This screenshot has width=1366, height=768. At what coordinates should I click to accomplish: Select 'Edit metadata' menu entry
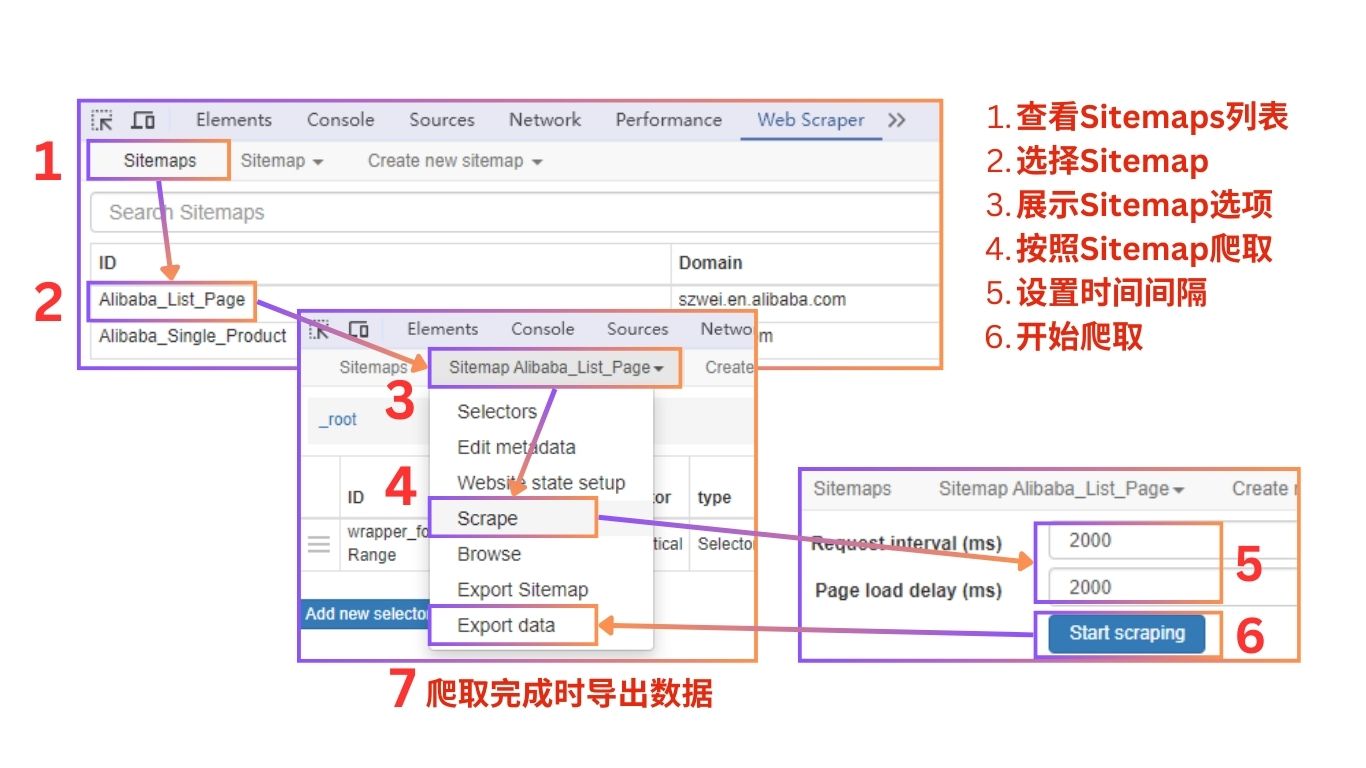pyautogui.click(x=516, y=447)
